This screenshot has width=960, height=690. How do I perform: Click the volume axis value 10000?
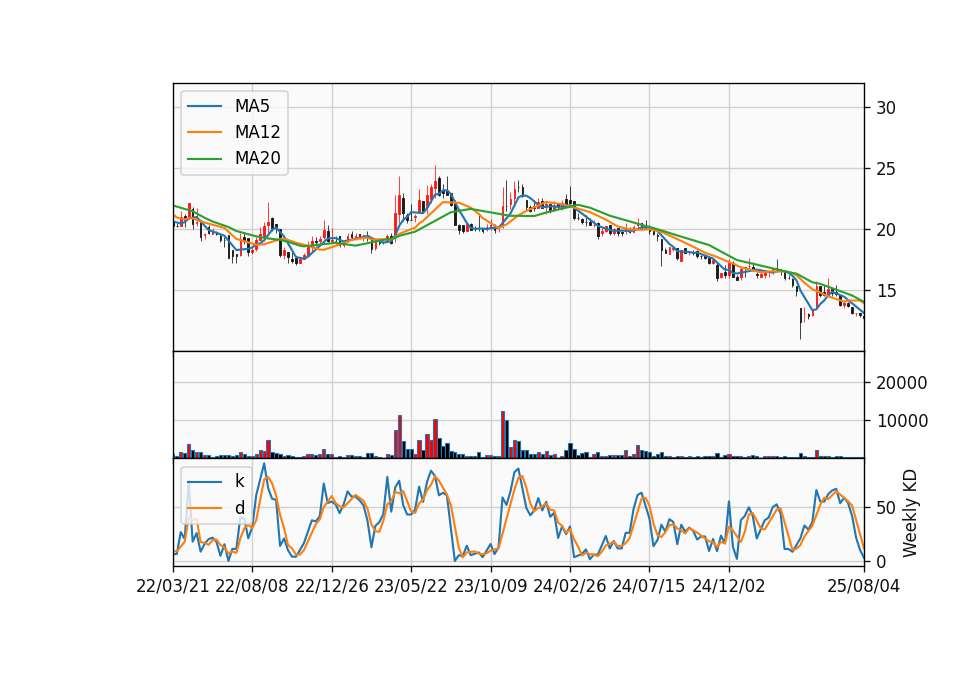902,421
